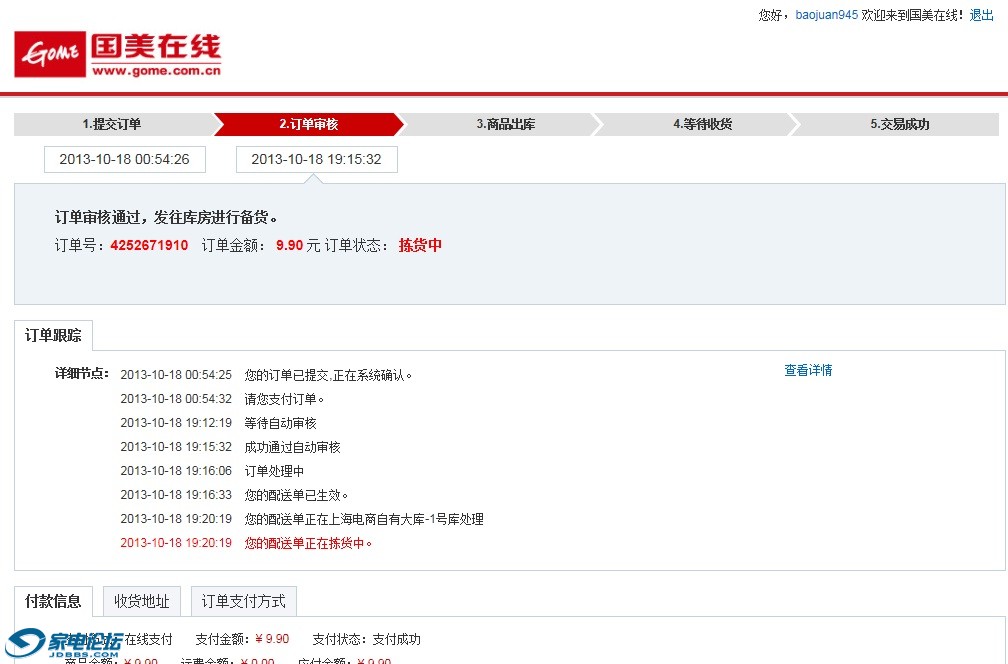Select step 4.等待收货
This screenshot has height=664, width=1008.
pyautogui.click(x=703, y=124)
